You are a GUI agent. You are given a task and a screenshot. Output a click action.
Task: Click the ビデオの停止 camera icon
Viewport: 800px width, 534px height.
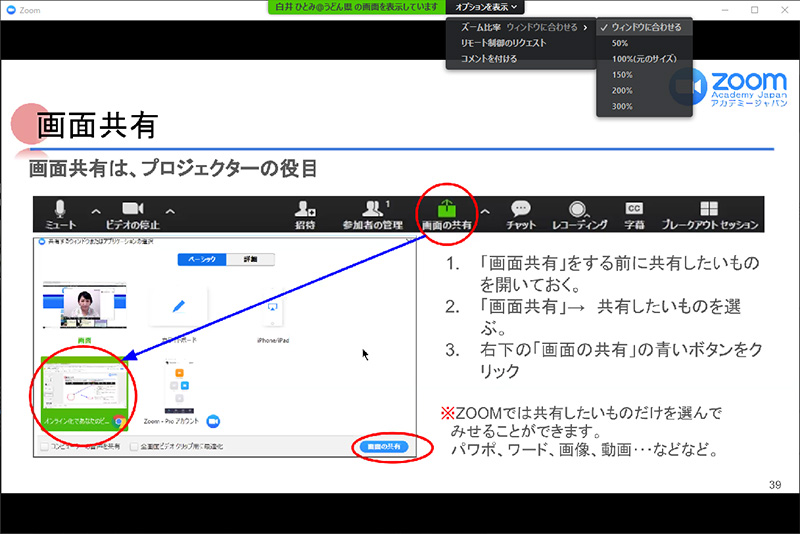(133, 209)
